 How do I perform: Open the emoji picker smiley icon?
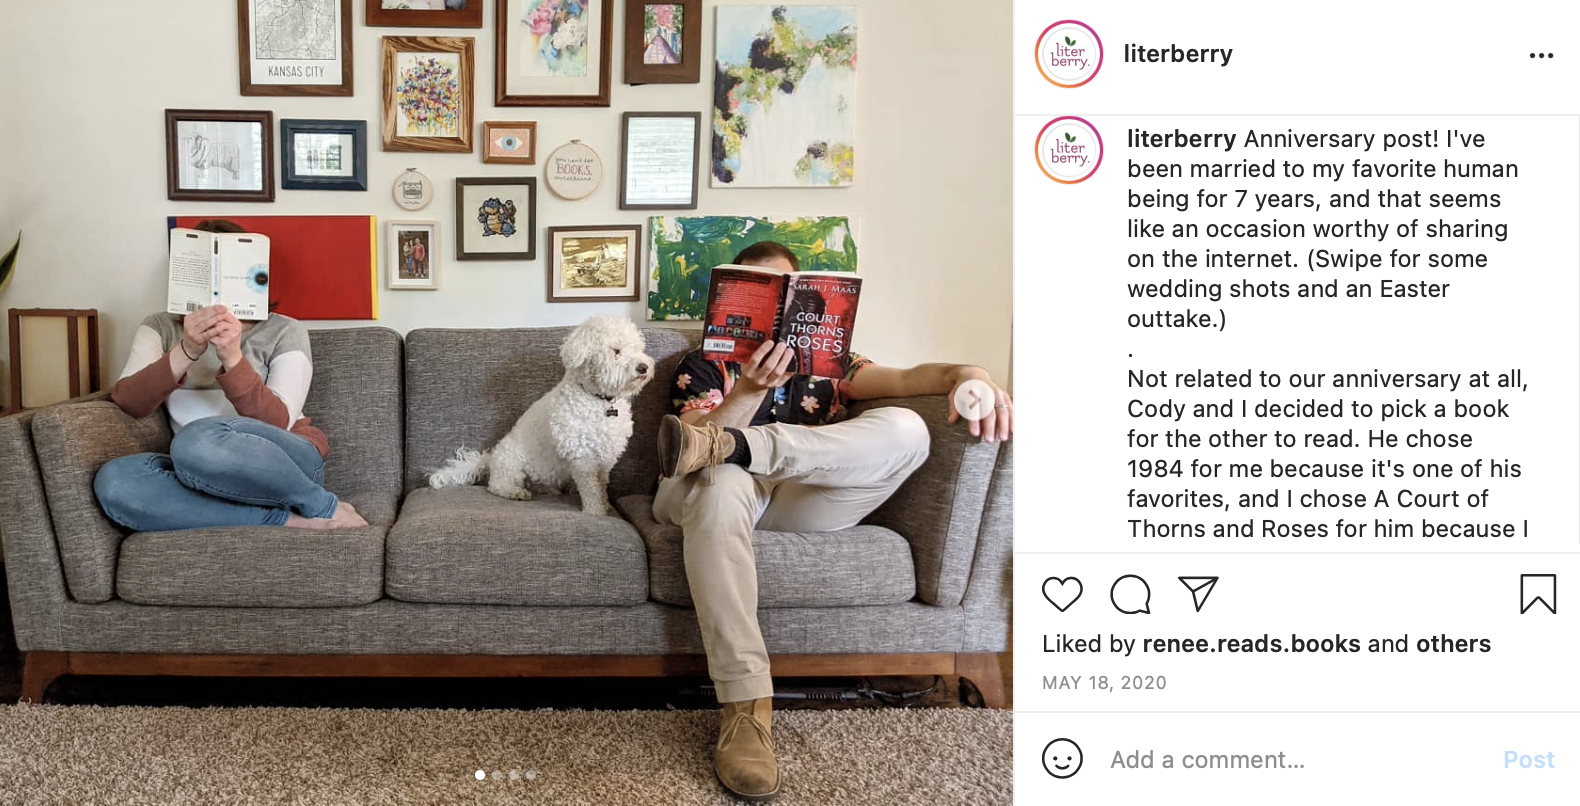coord(1062,758)
